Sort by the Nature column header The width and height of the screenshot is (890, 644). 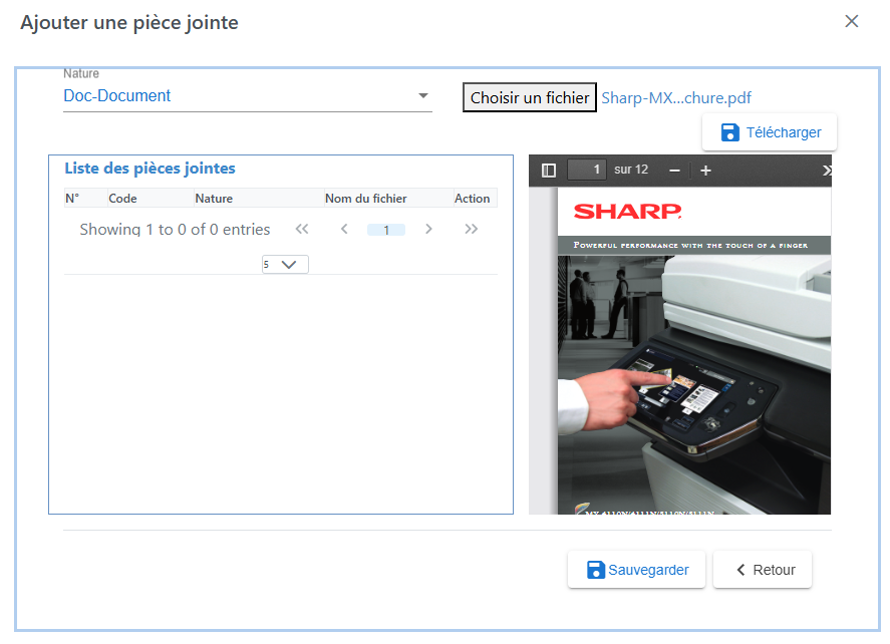[258, 198]
